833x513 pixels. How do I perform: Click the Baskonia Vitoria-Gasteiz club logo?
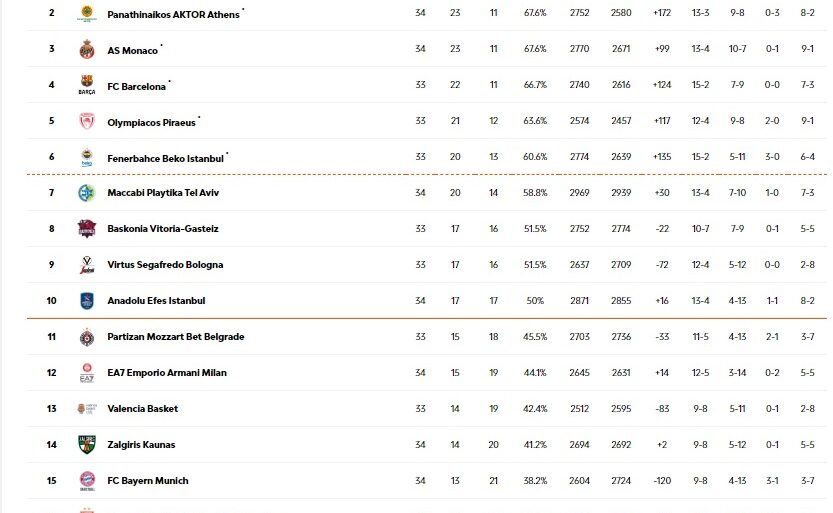coord(86,229)
